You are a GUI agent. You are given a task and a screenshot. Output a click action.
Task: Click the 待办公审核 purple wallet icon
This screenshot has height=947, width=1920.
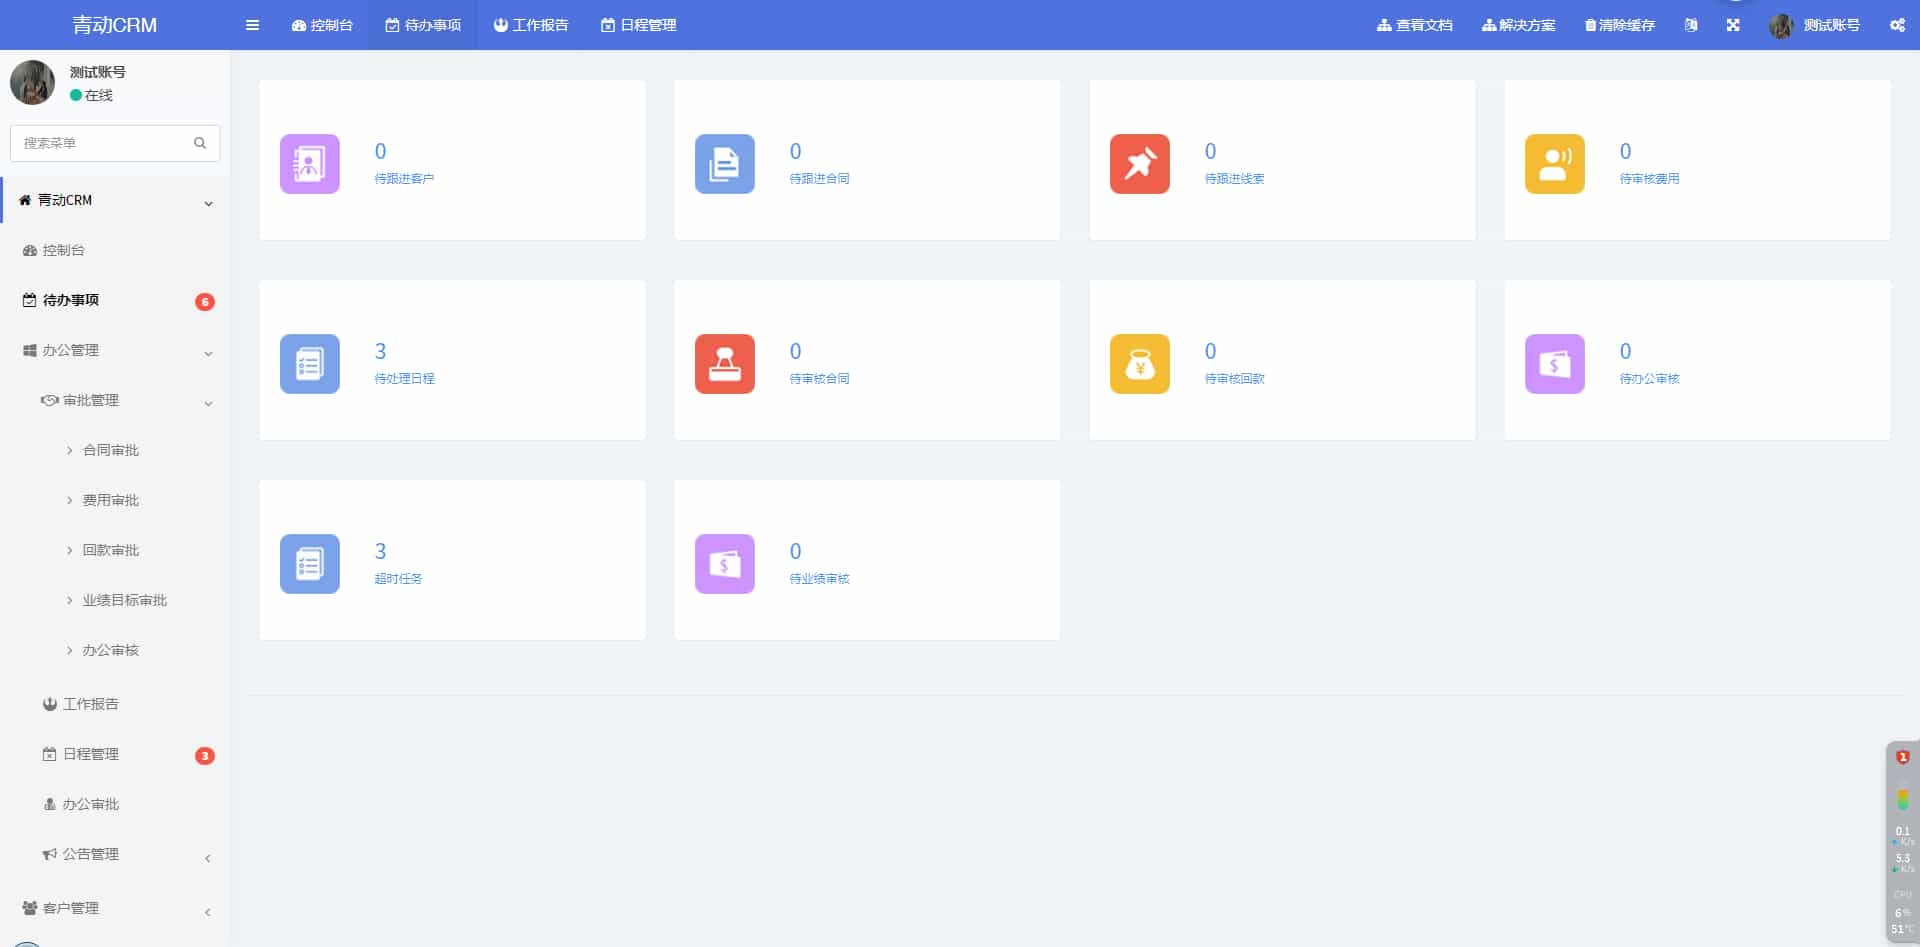click(x=1555, y=364)
